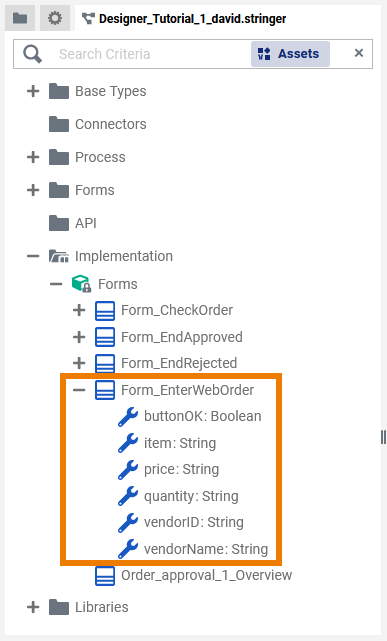
Task: Select the Order_approval_1_Overview form icon
Action: (x=105, y=576)
